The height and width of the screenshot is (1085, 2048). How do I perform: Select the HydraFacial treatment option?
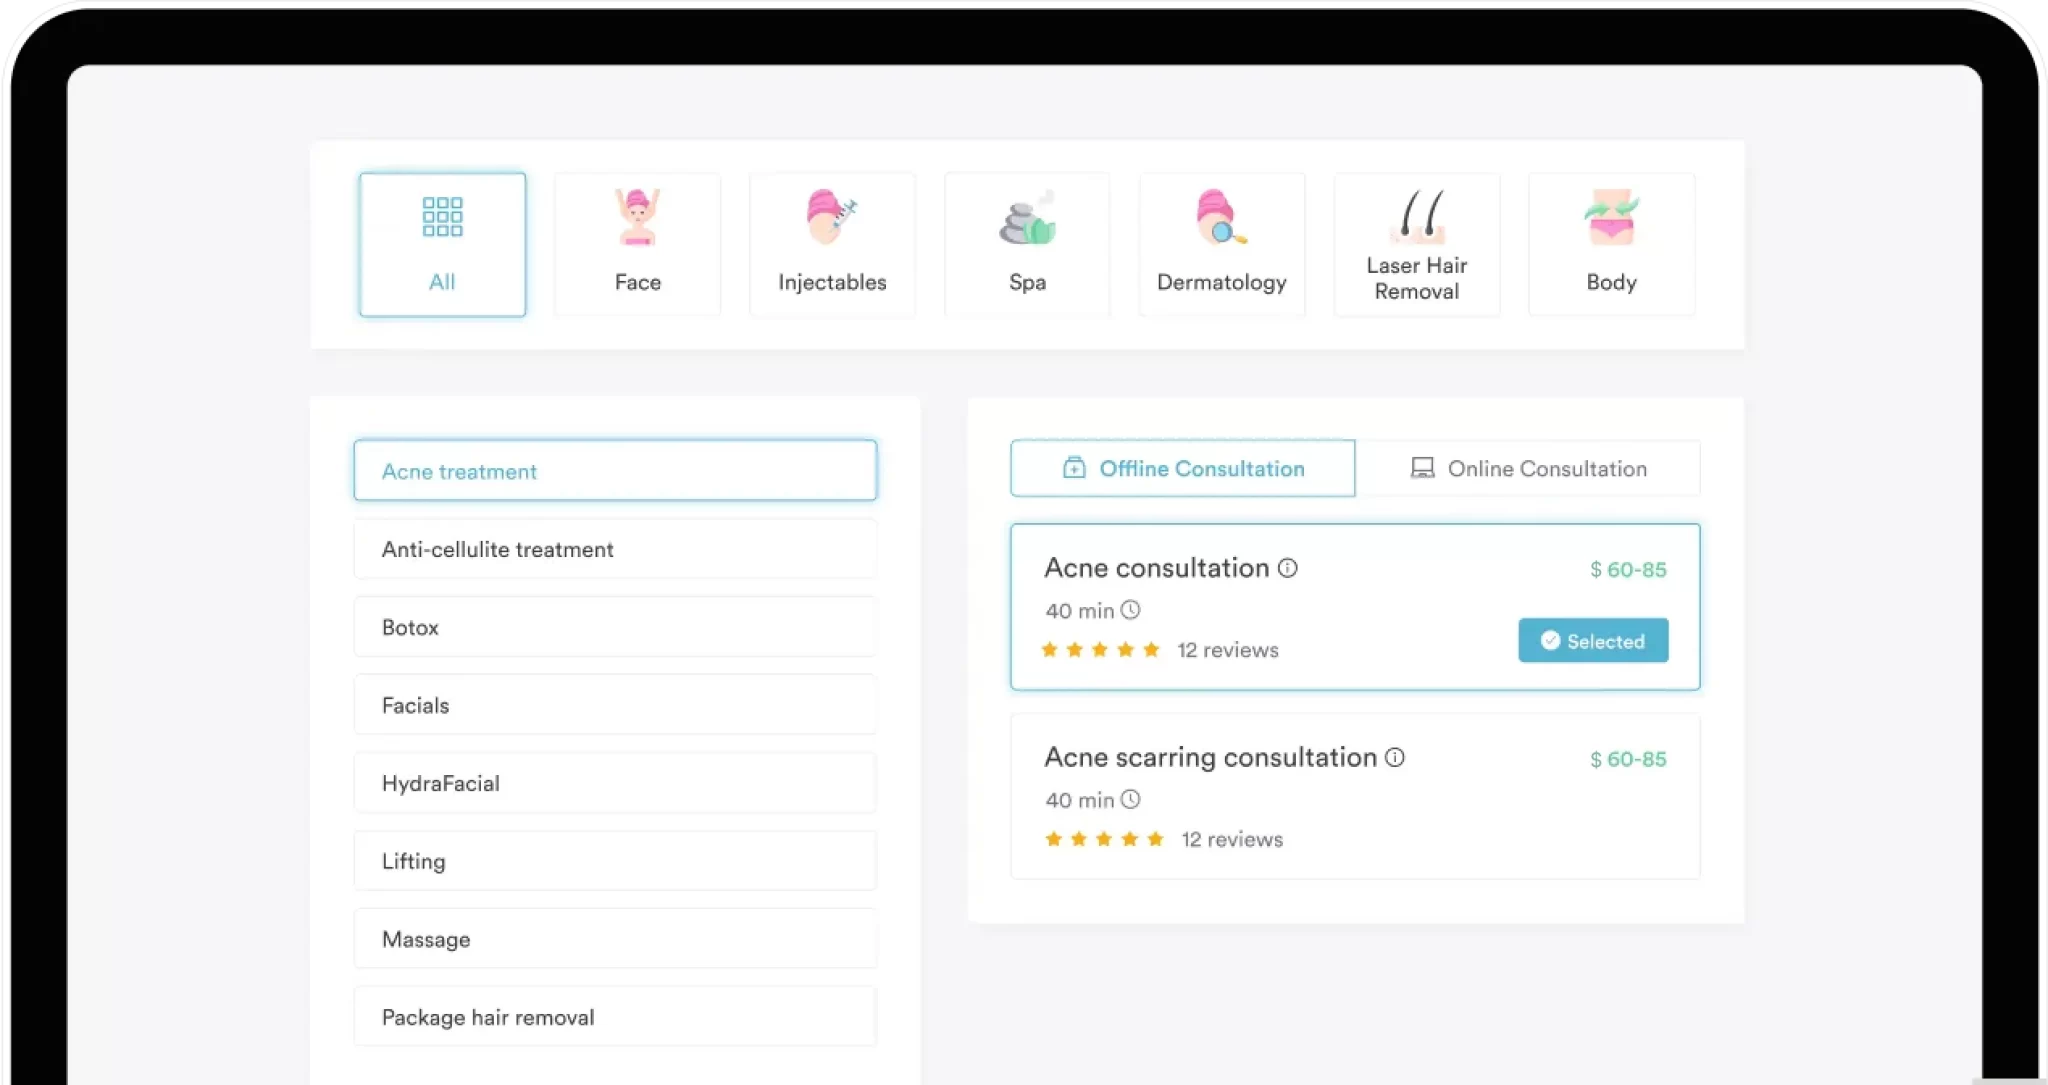point(615,783)
